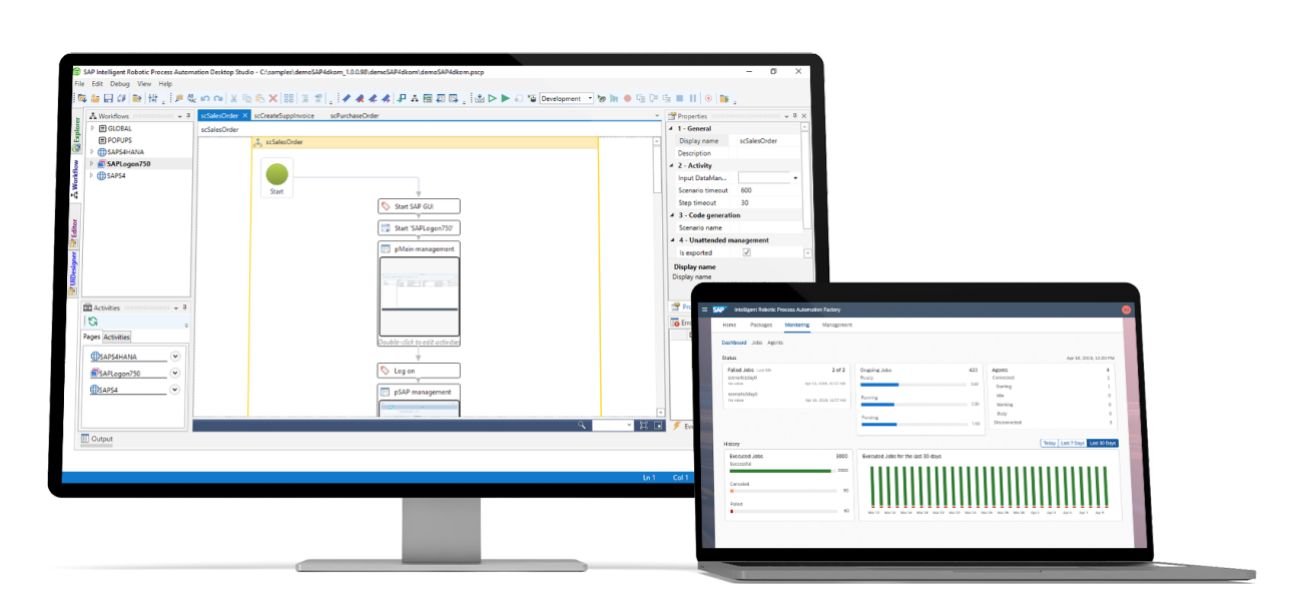Select the Last 7 Days history button
The image size is (1306, 605).
click(1073, 442)
